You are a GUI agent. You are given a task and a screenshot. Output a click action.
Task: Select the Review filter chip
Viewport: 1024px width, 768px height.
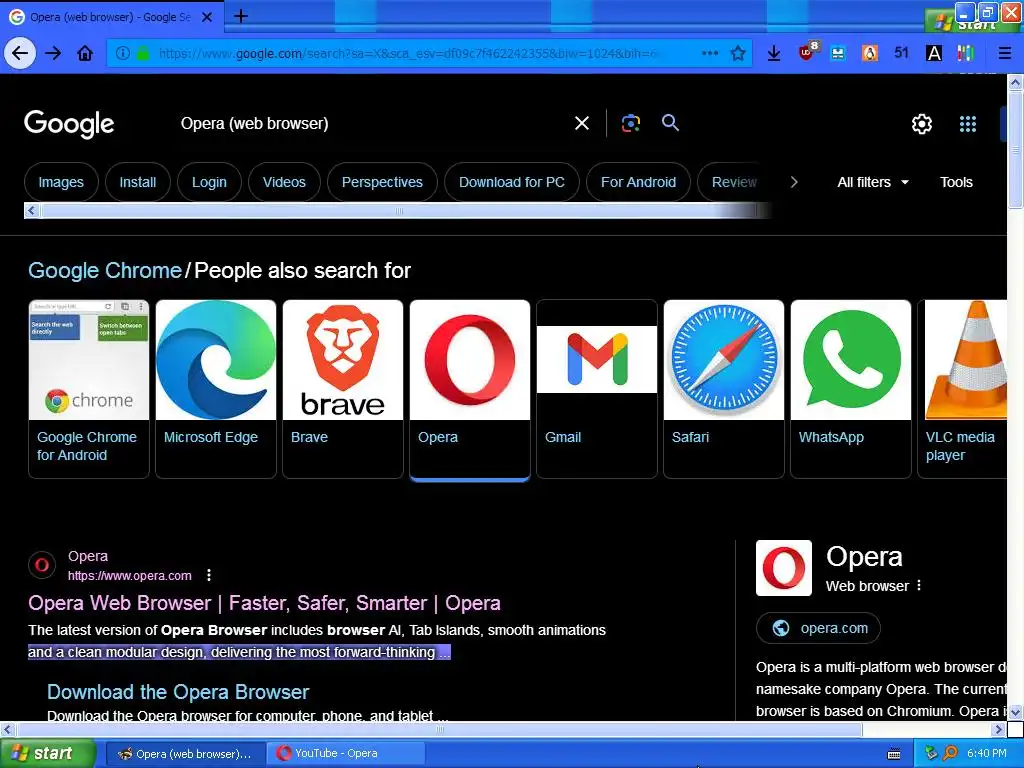[733, 182]
